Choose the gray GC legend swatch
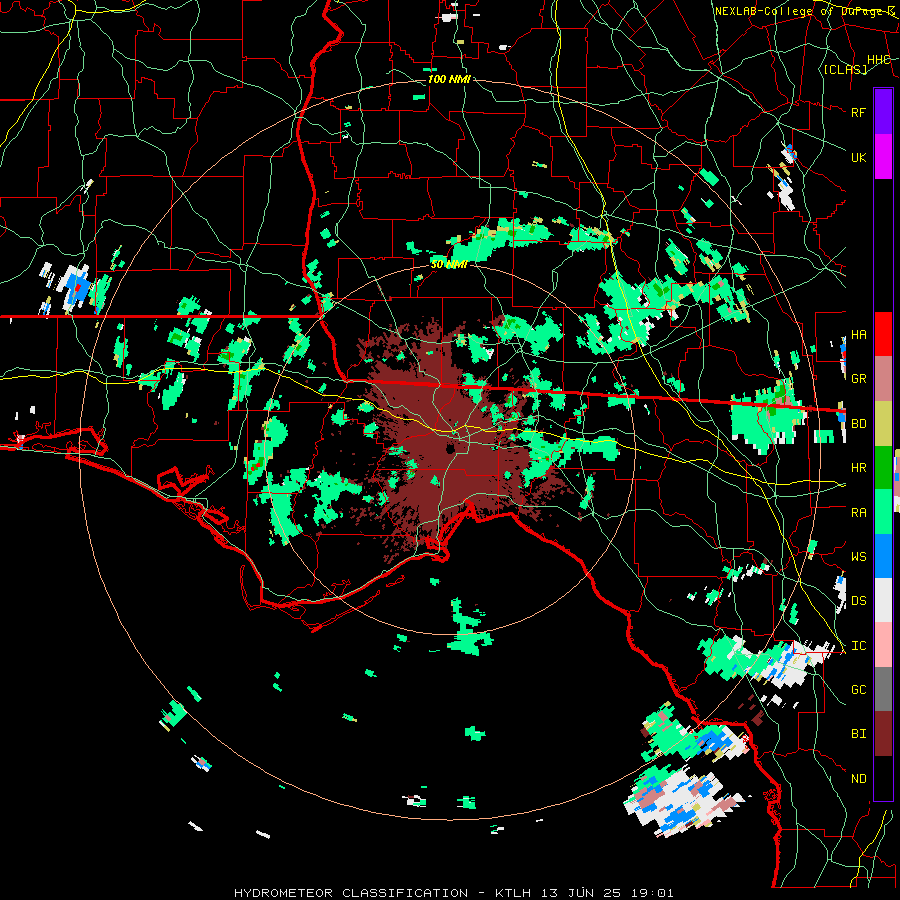Screen dimensions: 900x900 coord(883,689)
